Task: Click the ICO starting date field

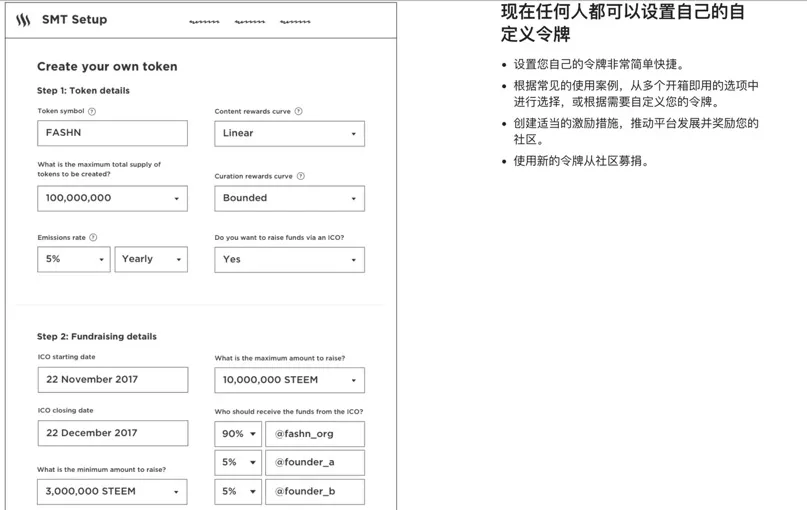Action: (x=113, y=380)
